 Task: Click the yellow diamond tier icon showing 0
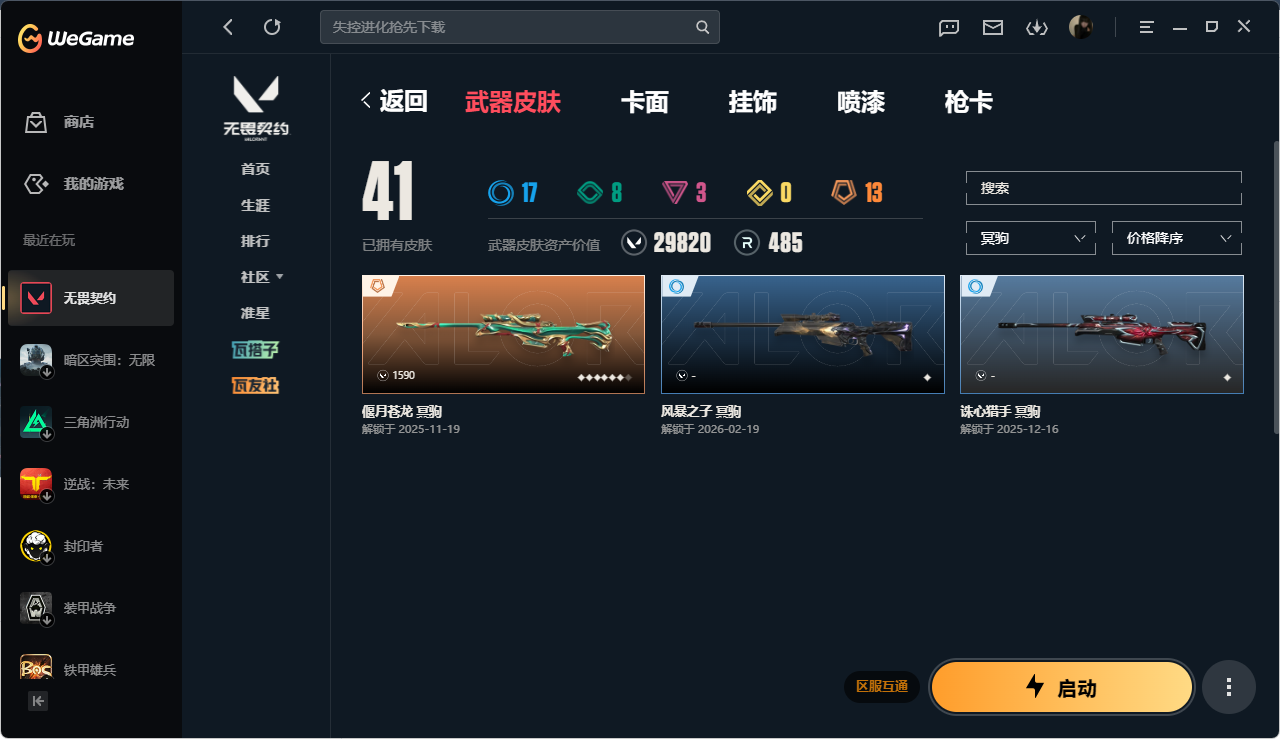(760, 192)
